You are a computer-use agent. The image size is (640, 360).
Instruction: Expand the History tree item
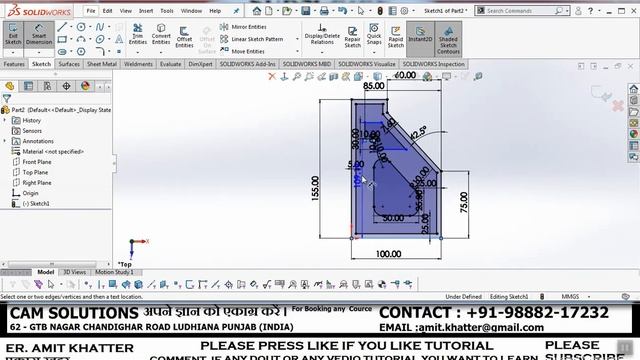click(x=5, y=120)
